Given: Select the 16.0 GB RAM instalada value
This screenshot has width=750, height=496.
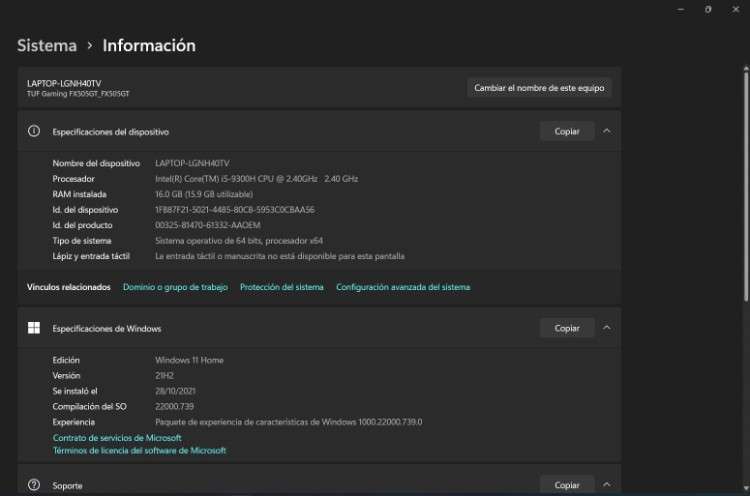Looking at the screenshot, I should (x=204, y=194).
